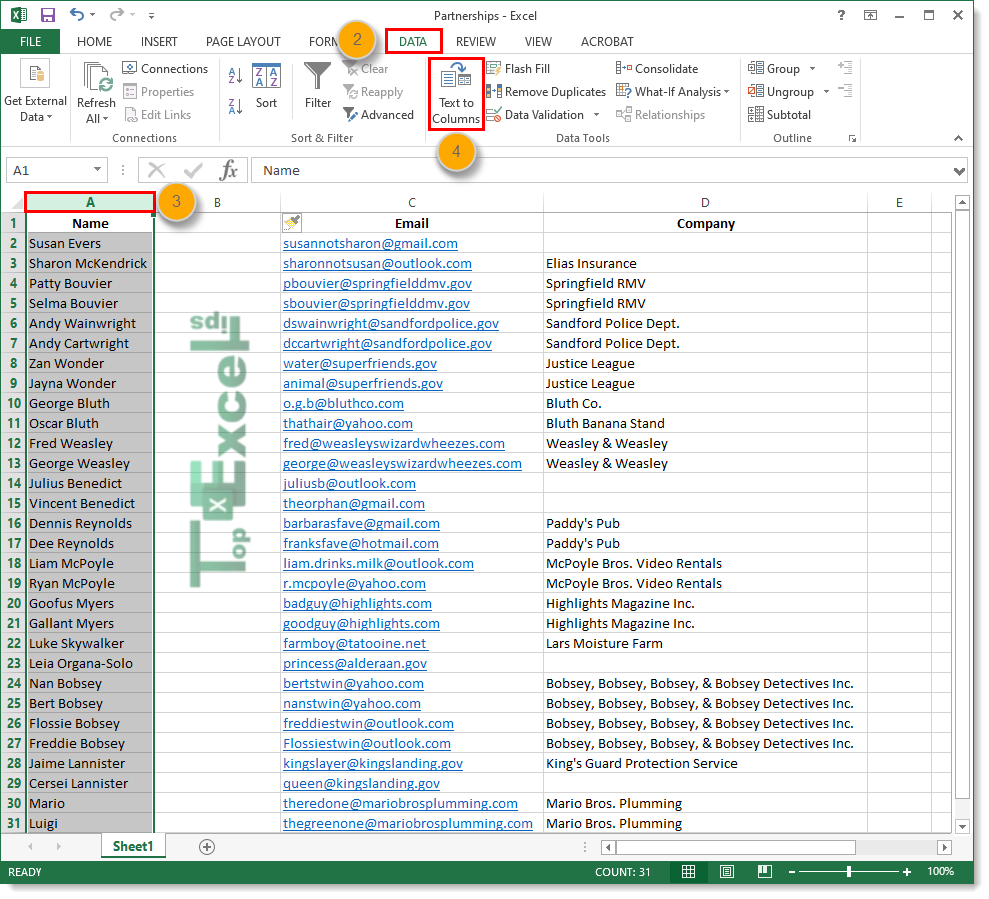Screen dimensions: 989x899
Task: Switch to the REVIEW tab
Action: [x=476, y=42]
